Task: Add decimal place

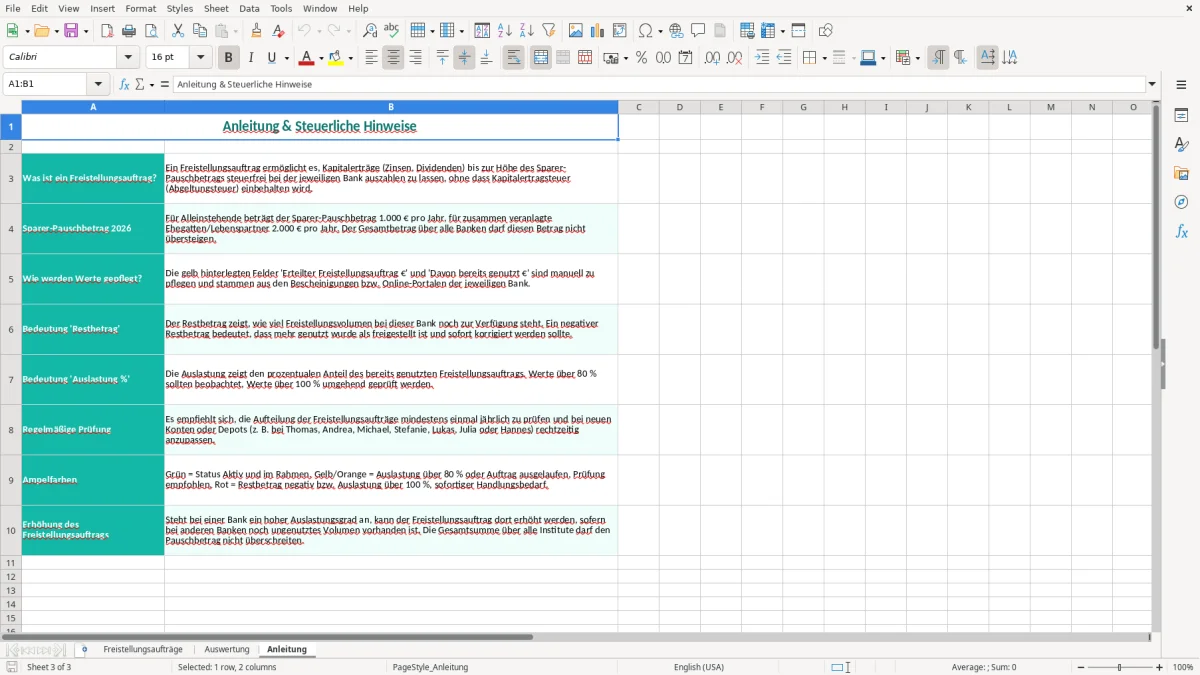Action: pos(712,58)
